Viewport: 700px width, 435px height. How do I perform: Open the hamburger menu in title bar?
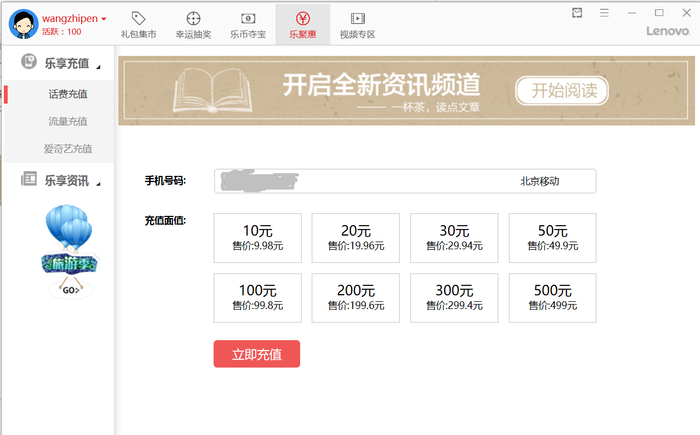(604, 12)
